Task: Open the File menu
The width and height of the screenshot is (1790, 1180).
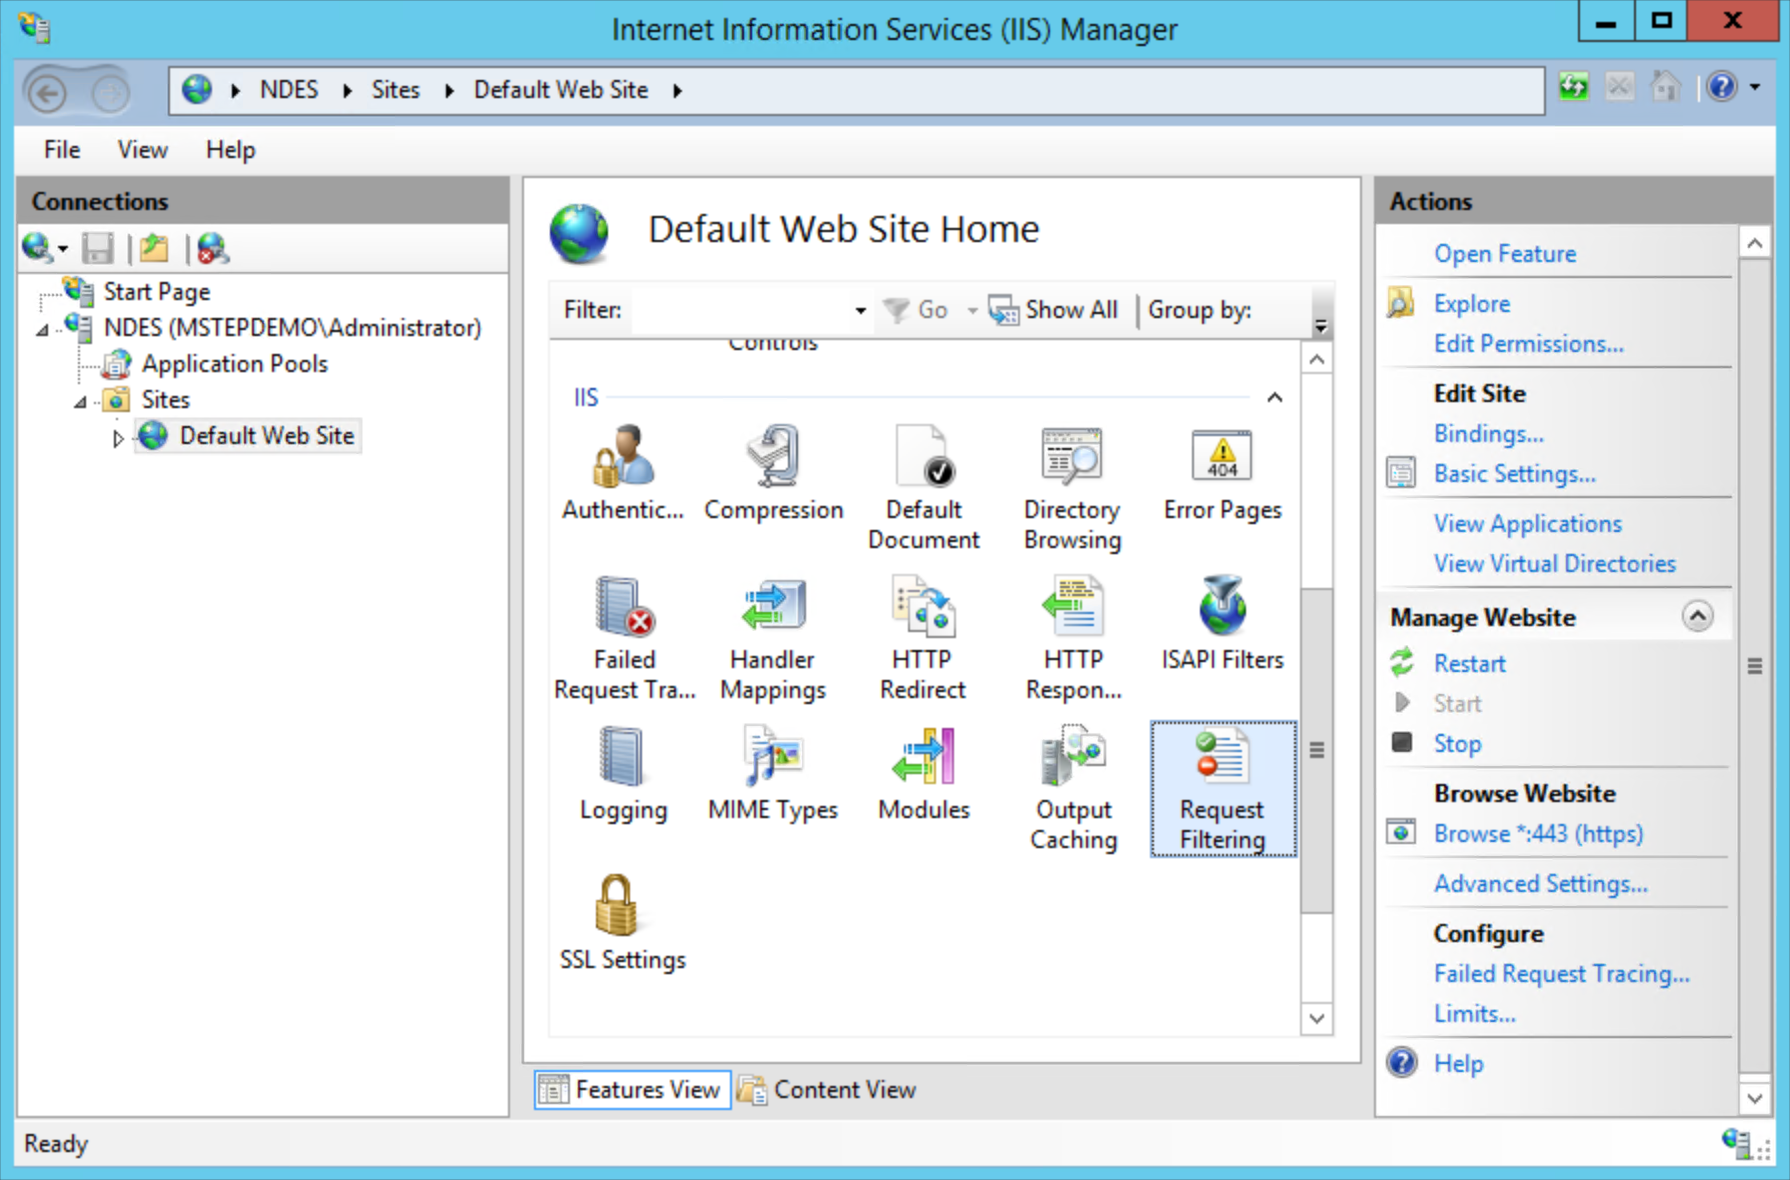Action: 62,149
